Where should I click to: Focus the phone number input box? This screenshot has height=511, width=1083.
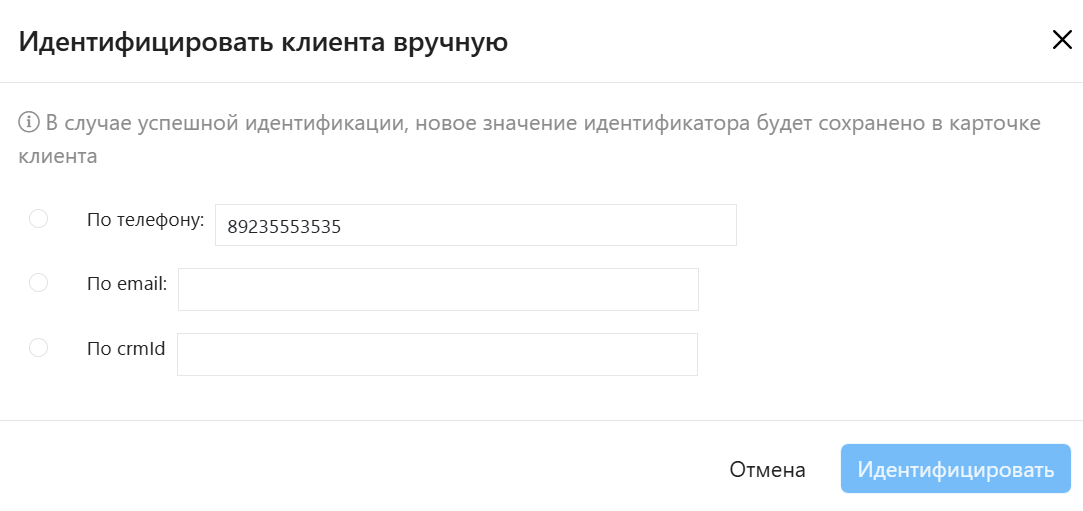(476, 225)
